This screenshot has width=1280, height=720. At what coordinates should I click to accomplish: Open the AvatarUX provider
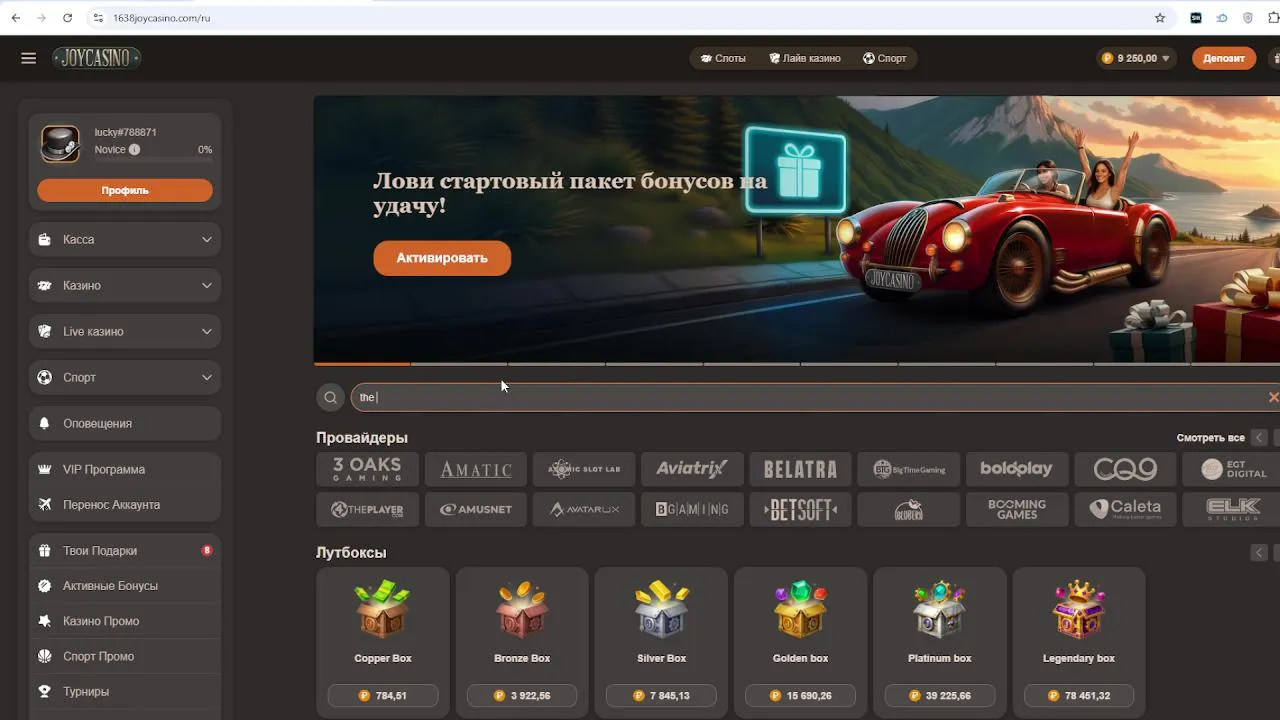click(x=584, y=509)
